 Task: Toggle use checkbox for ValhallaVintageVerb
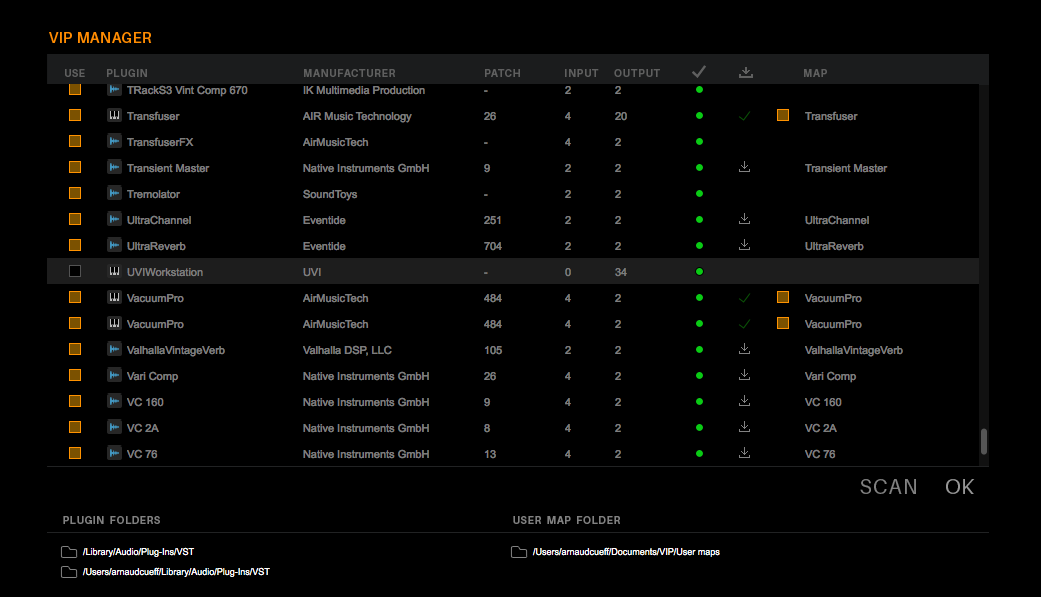(x=75, y=349)
